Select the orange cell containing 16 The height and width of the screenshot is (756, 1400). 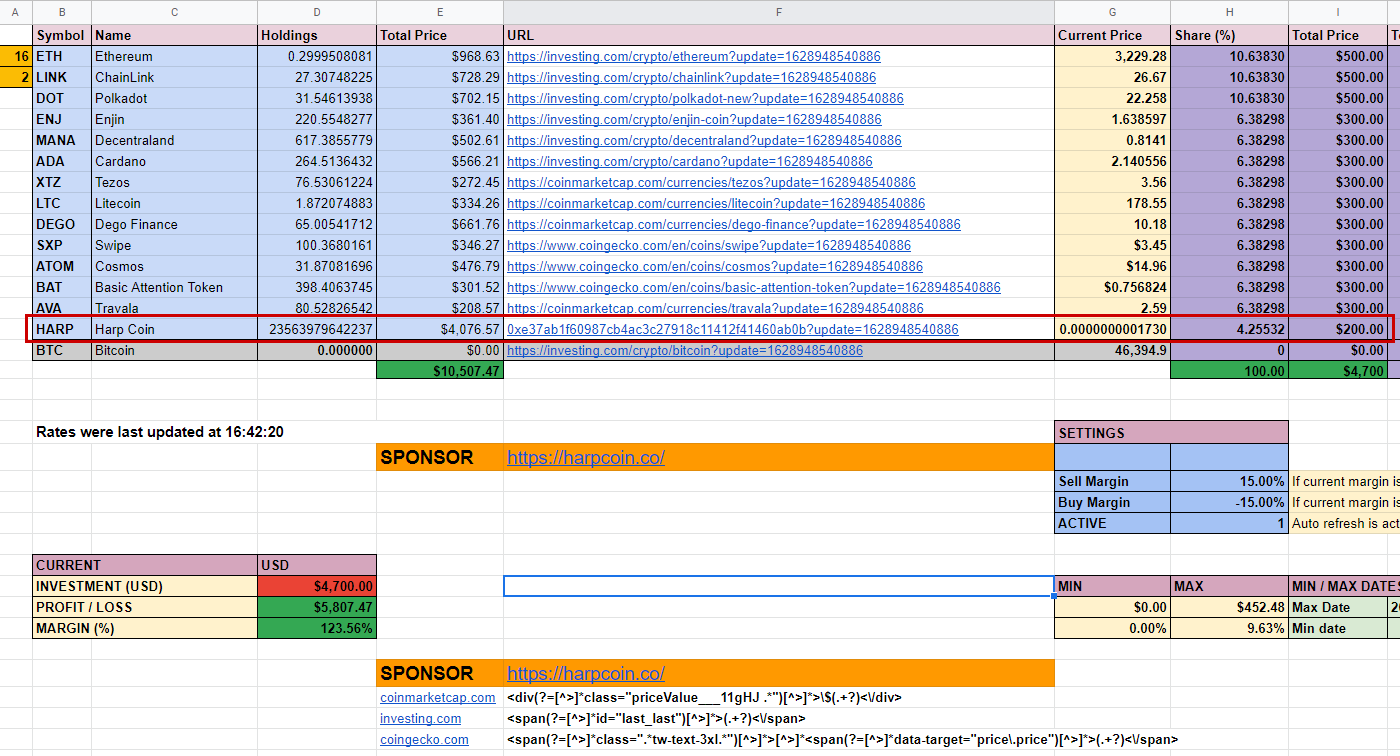pyautogui.click(x=16, y=57)
